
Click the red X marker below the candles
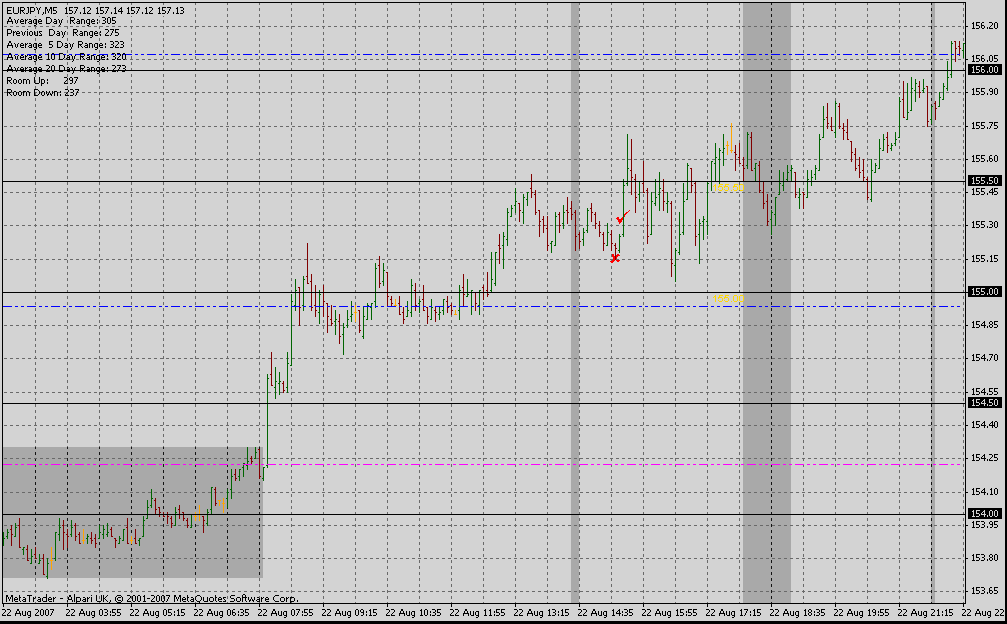click(615, 258)
